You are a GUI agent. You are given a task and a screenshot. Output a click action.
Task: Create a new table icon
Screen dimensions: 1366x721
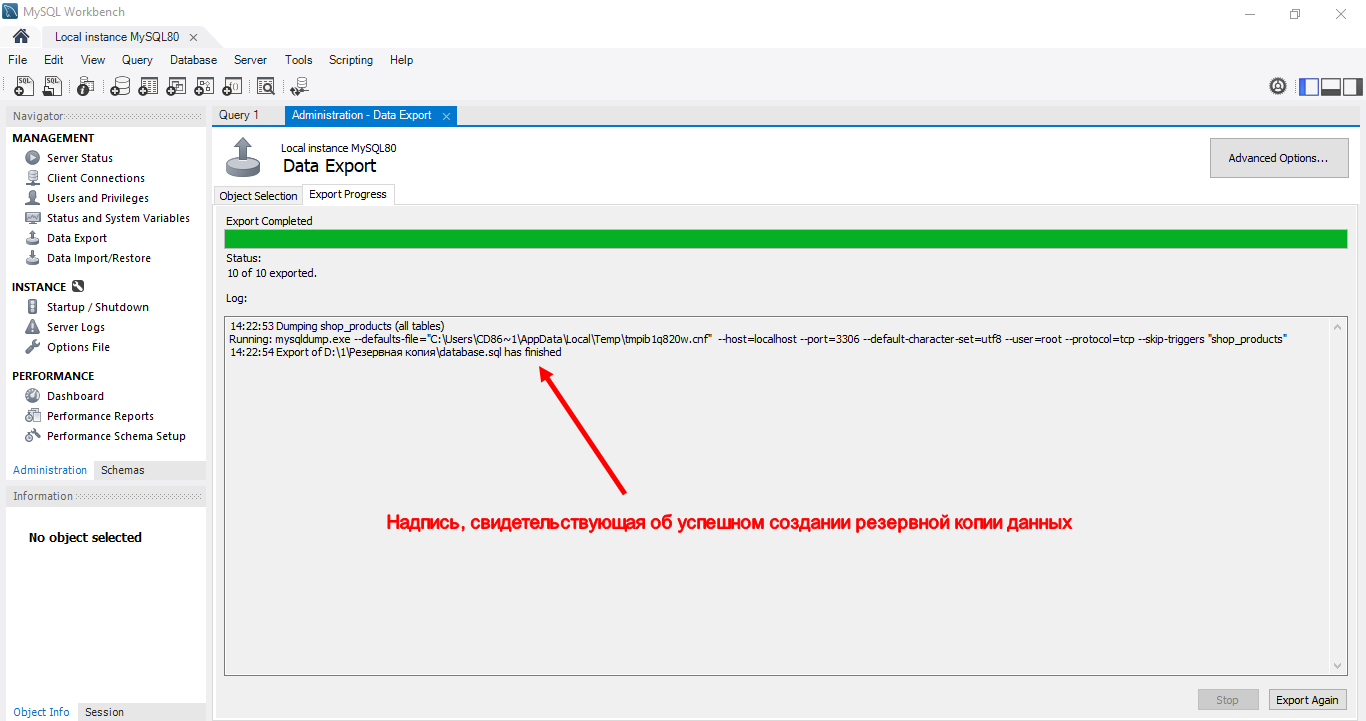148,87
